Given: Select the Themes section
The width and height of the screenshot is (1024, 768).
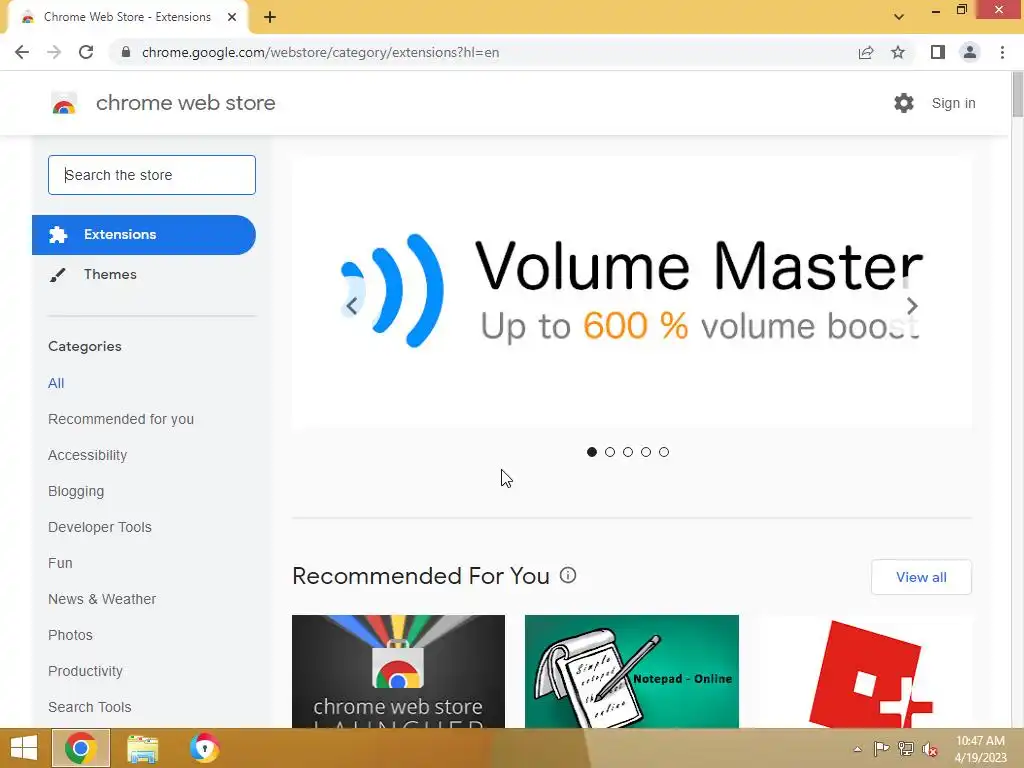Looking at the screenshot, I should pyautogui.click(x=110, y=274).
